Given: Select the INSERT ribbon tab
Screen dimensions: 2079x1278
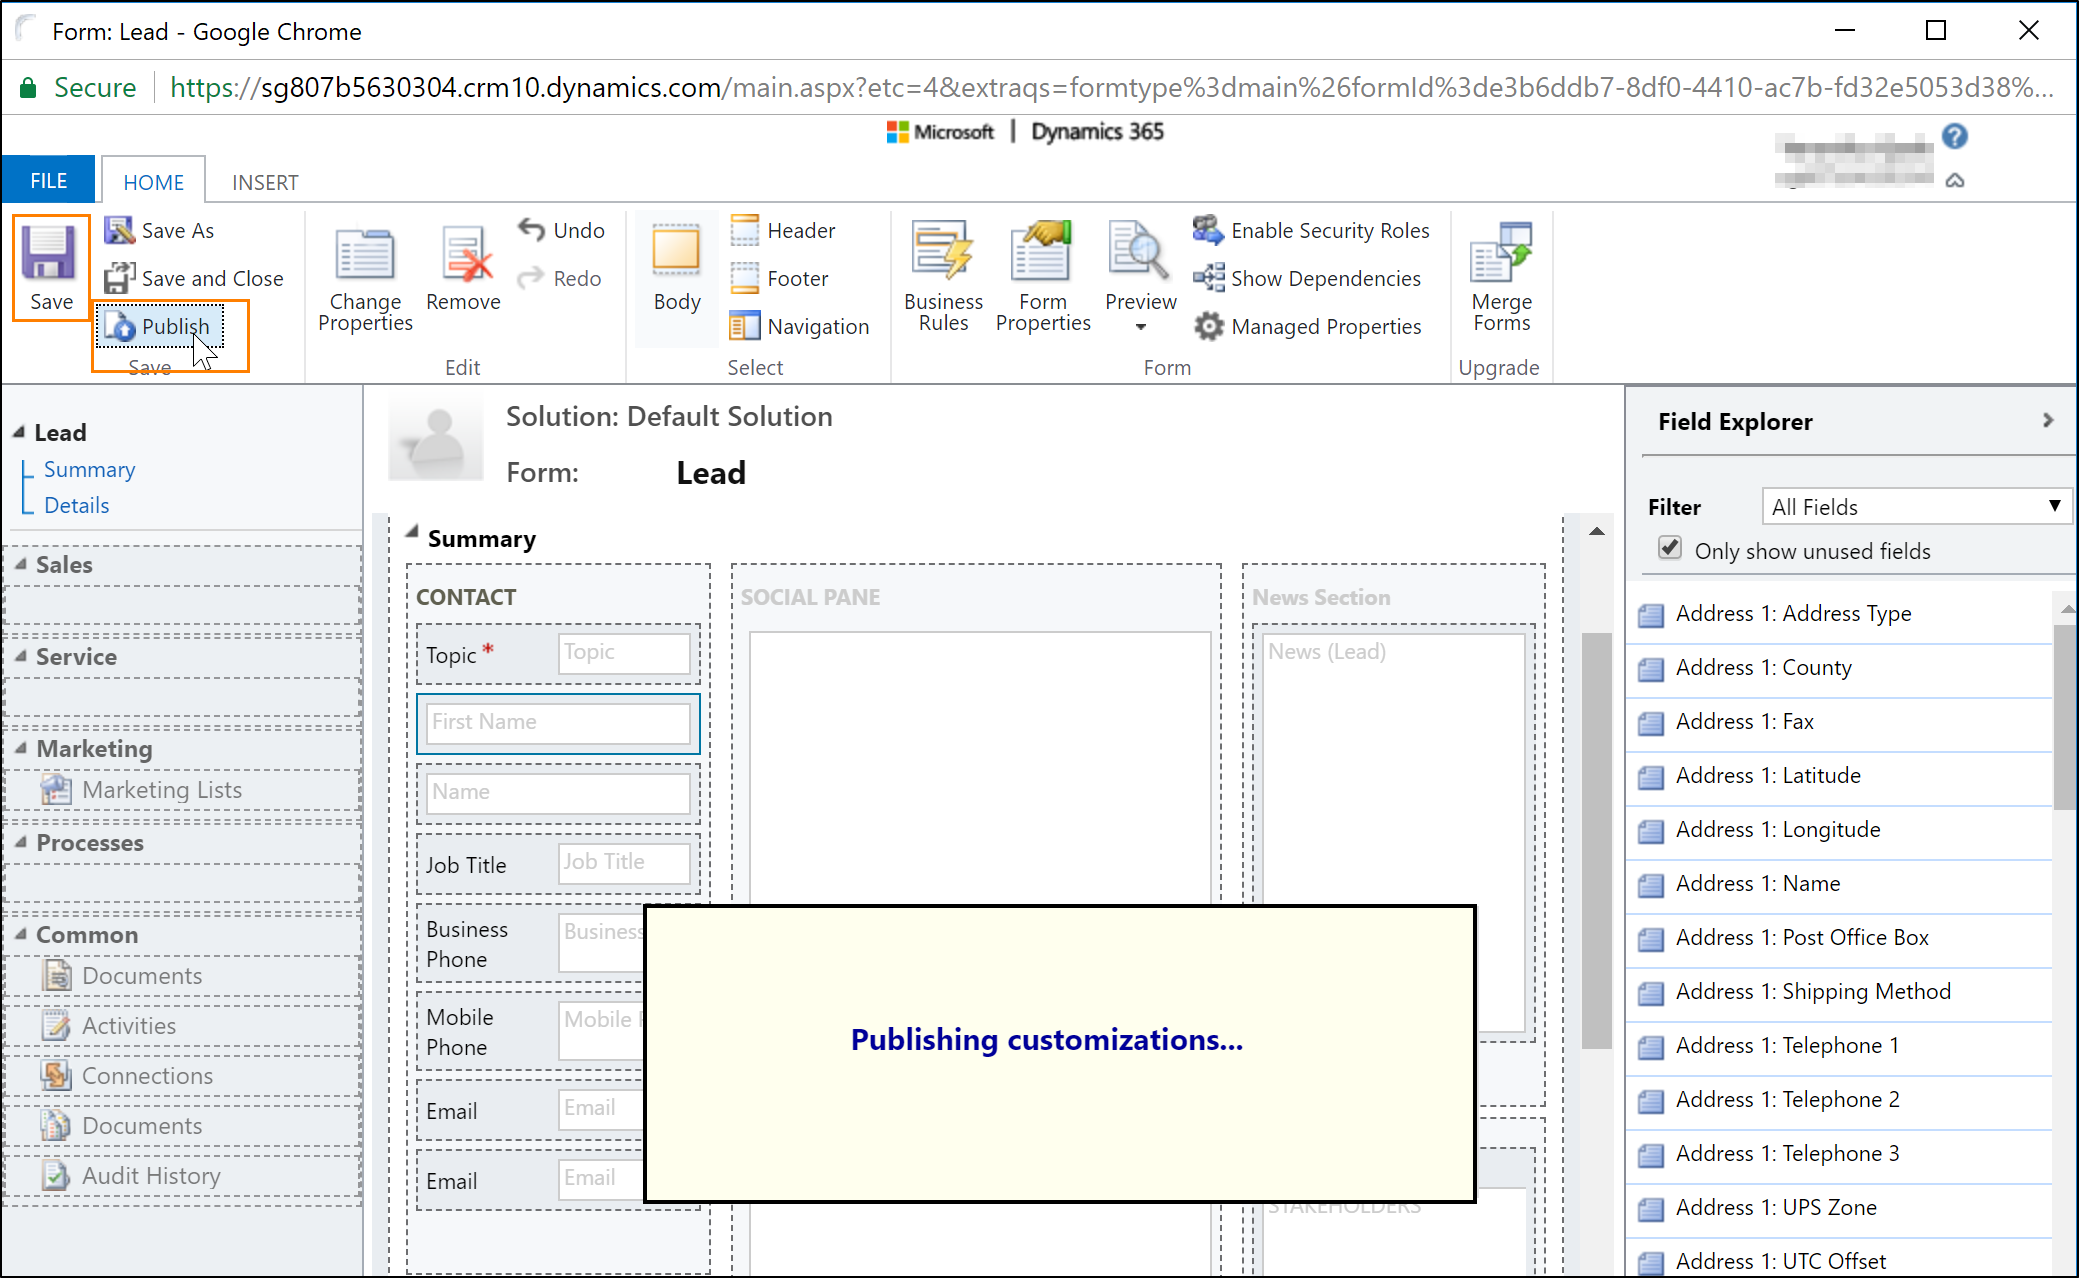Looking at the screenshot, I should [x=264, y=183].
